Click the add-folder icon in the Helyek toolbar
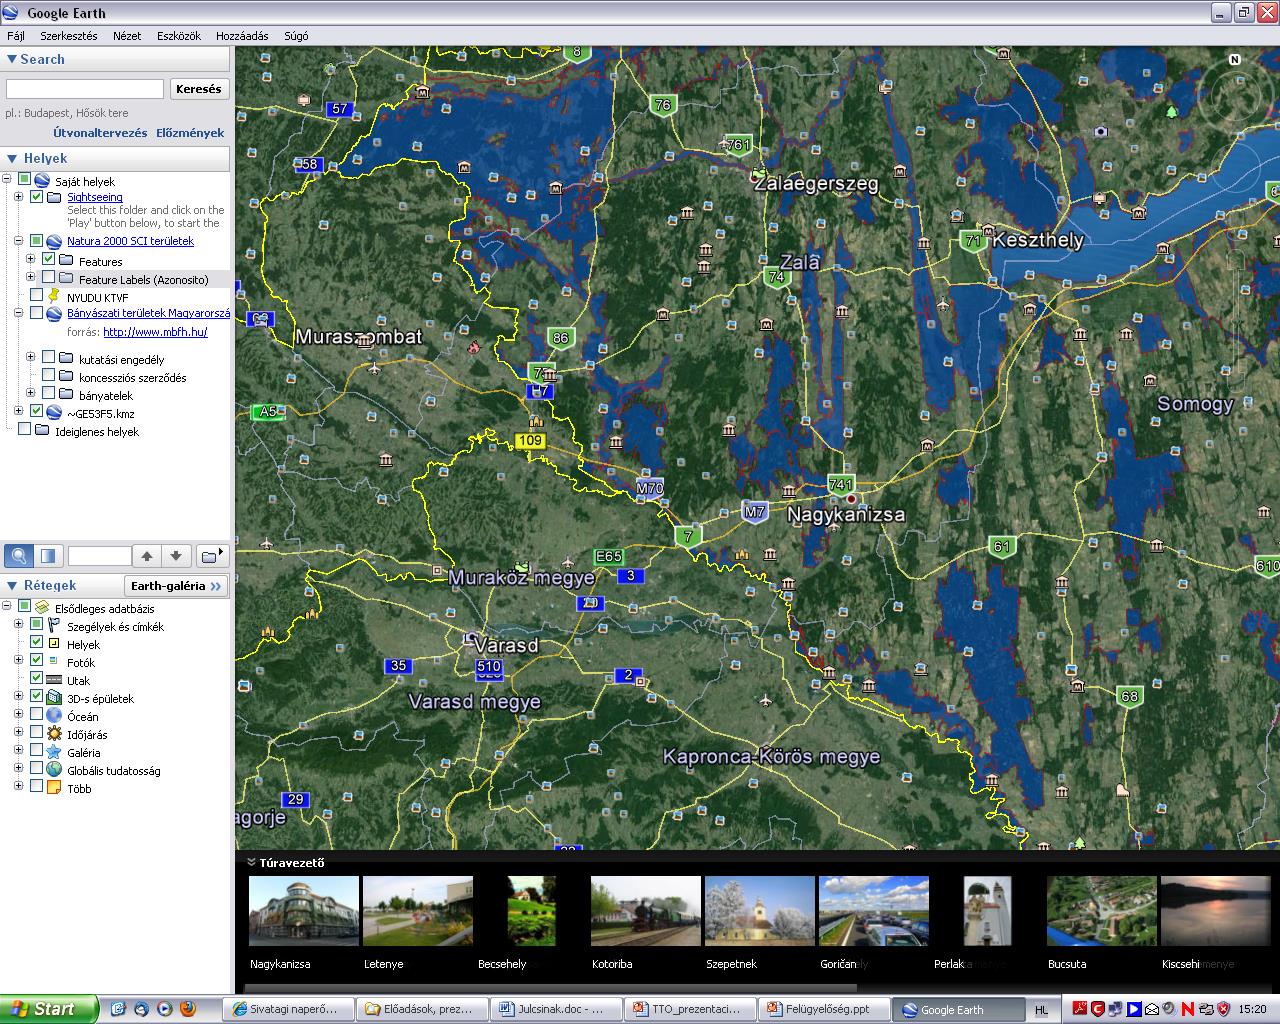Viewport: 1280px width, 1024px height. click(x=211, y=556)
